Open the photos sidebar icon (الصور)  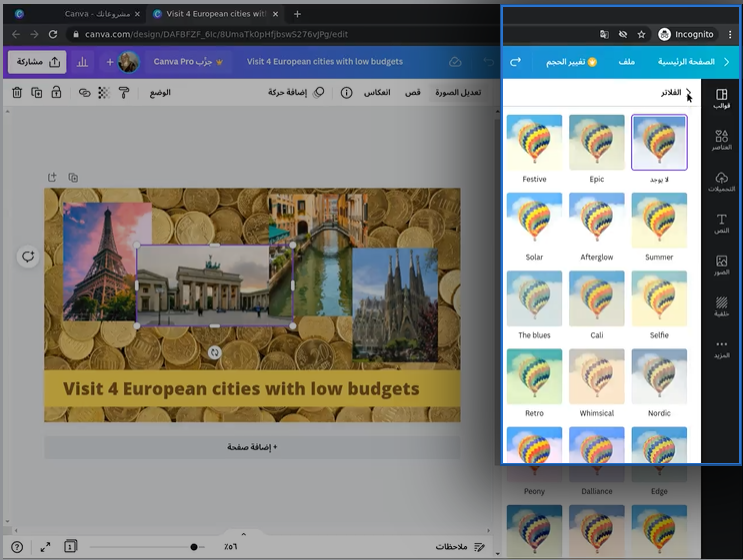pos(721,265)
